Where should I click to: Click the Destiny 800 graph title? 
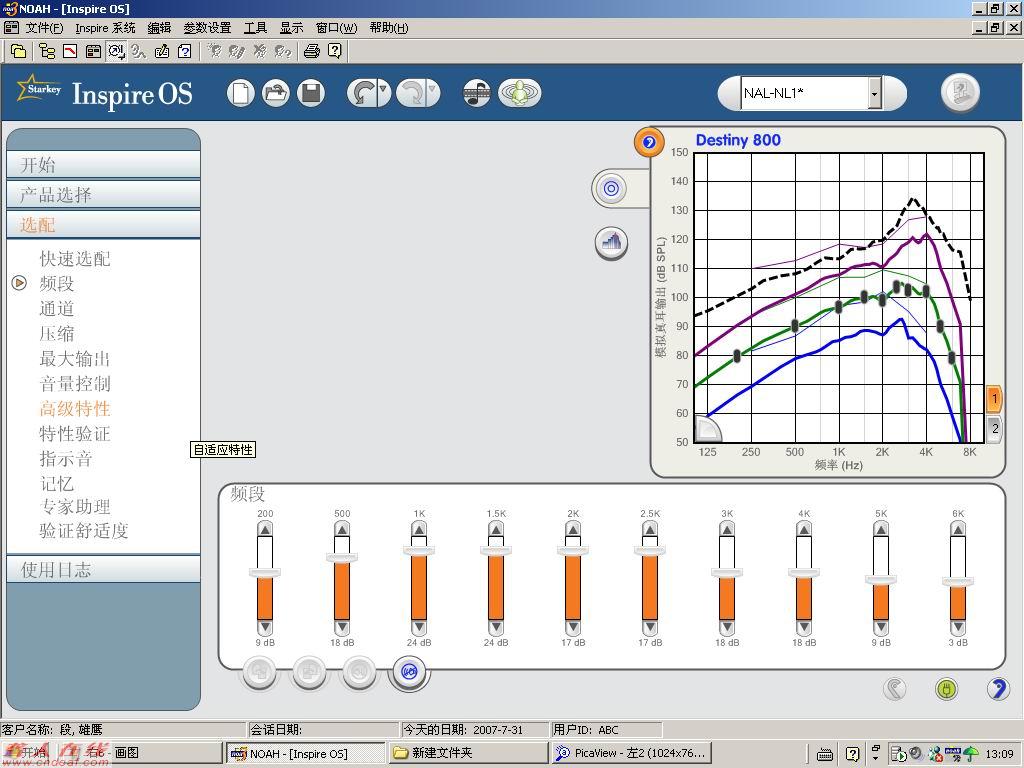click(x=738, y=140)
